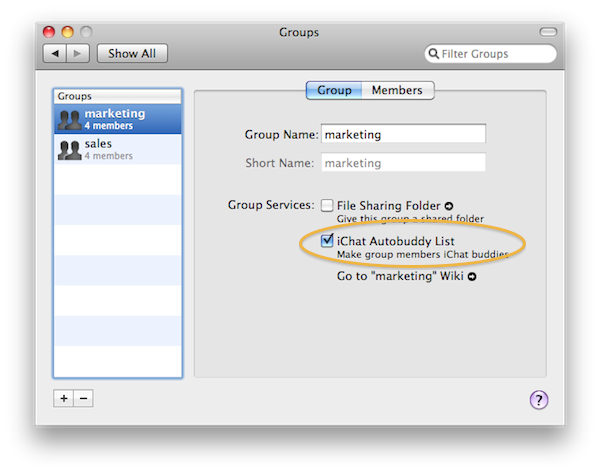Click magnifying glass in Filter Groups field

[x=435, y=54]
